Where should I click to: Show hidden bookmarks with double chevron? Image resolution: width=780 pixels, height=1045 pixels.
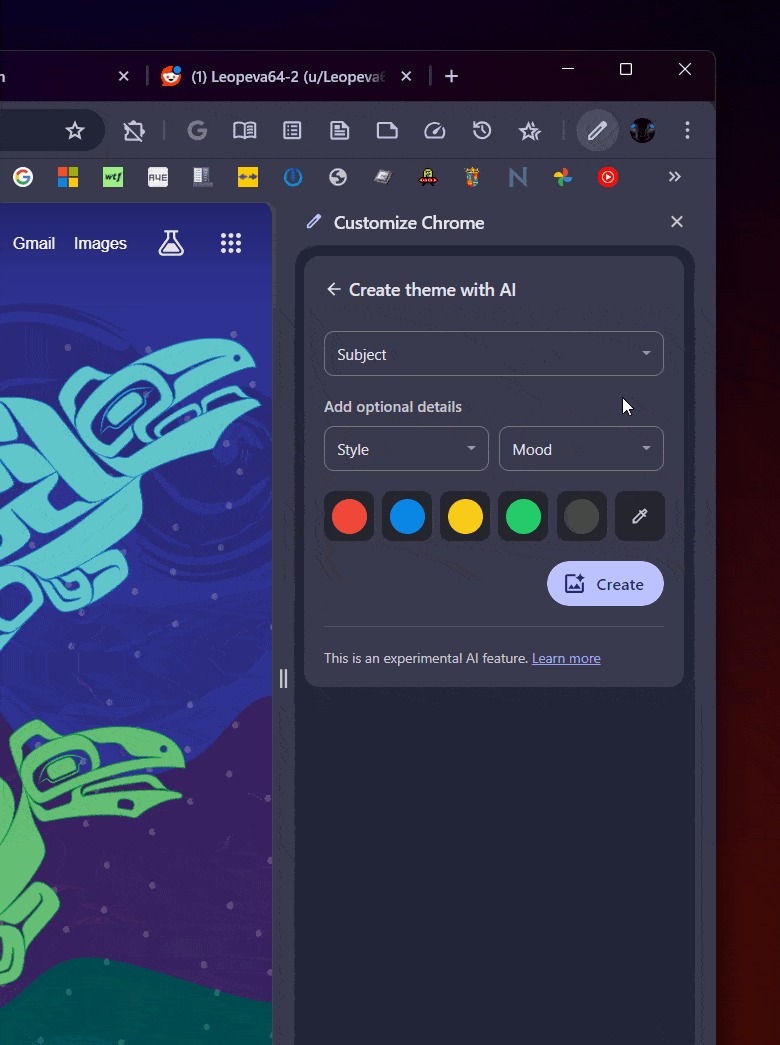click(x=675, y=177)
